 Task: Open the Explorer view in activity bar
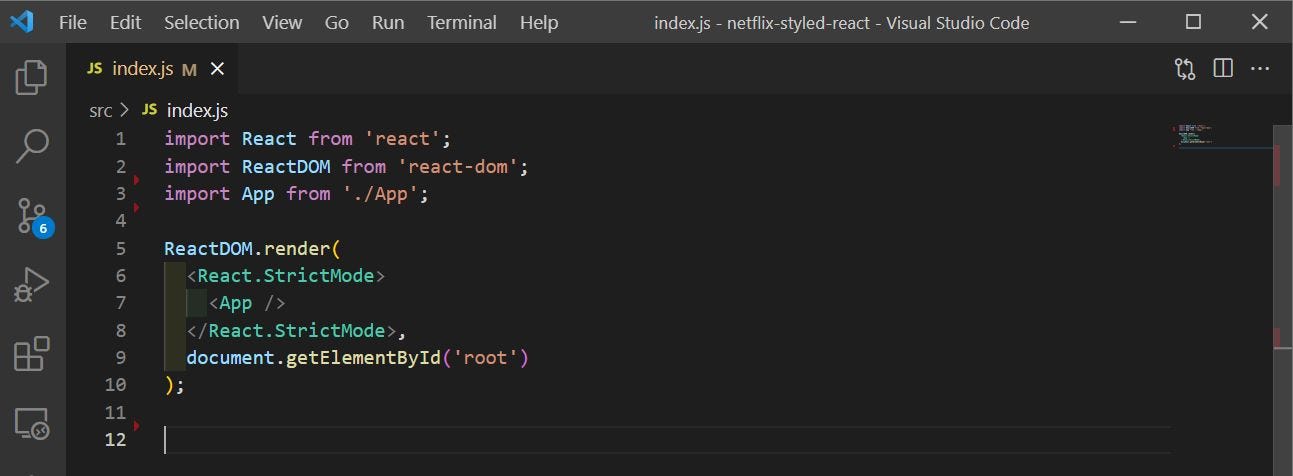[32, 77]
